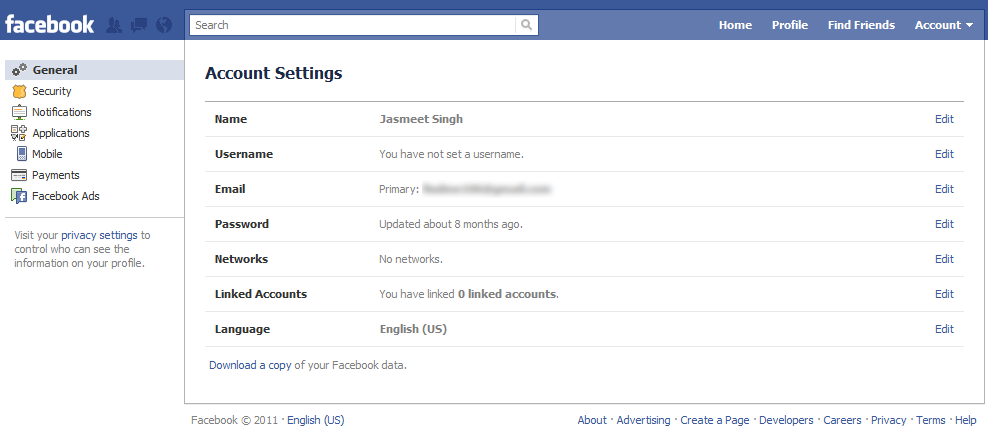Open notifications globe icon

click(164, 25)
